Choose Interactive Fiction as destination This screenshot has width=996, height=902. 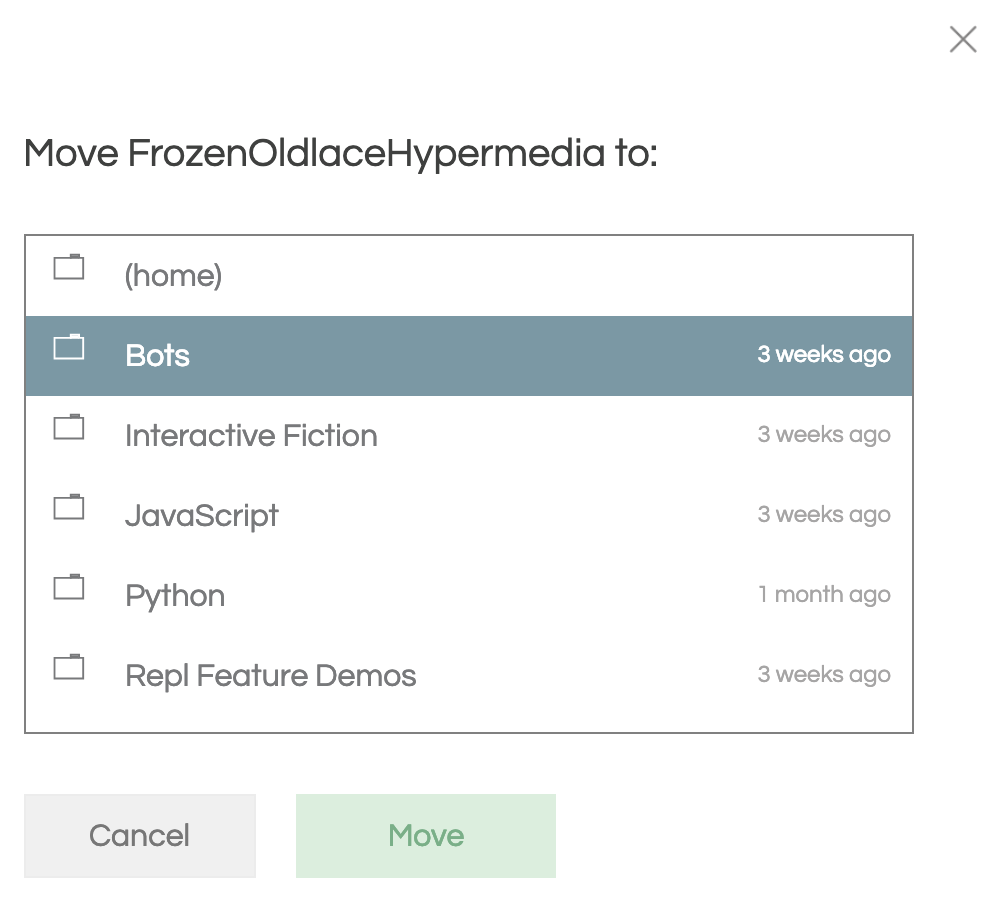tap(469, 436)
